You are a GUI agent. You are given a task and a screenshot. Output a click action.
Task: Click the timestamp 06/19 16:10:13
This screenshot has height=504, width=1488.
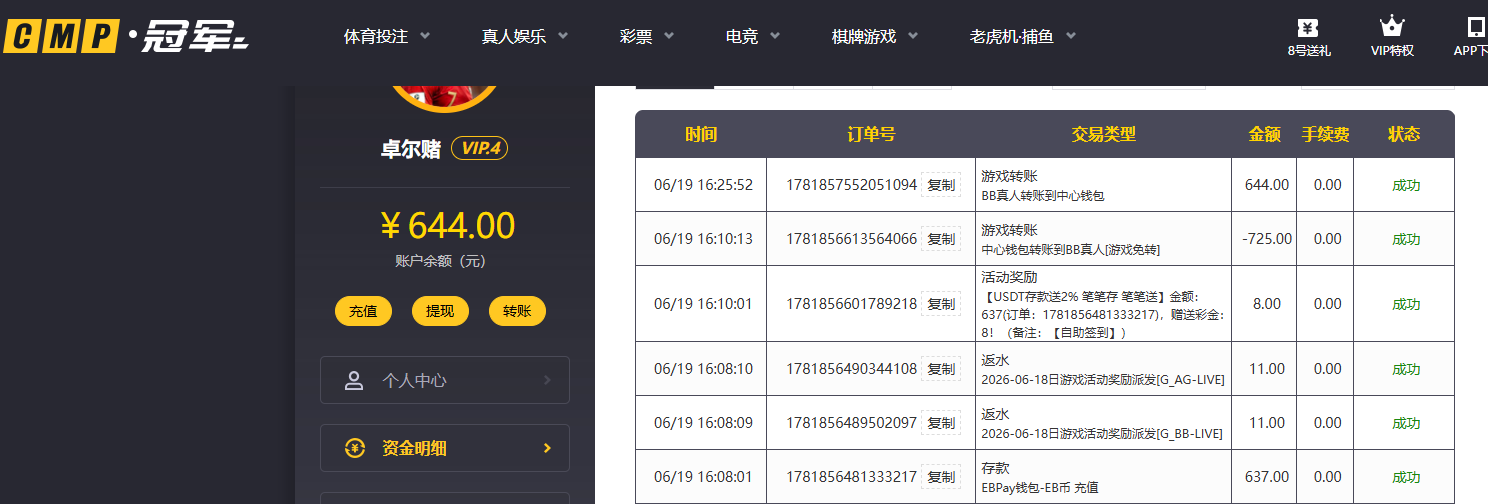pyautogui.click(x=703, y=239)
